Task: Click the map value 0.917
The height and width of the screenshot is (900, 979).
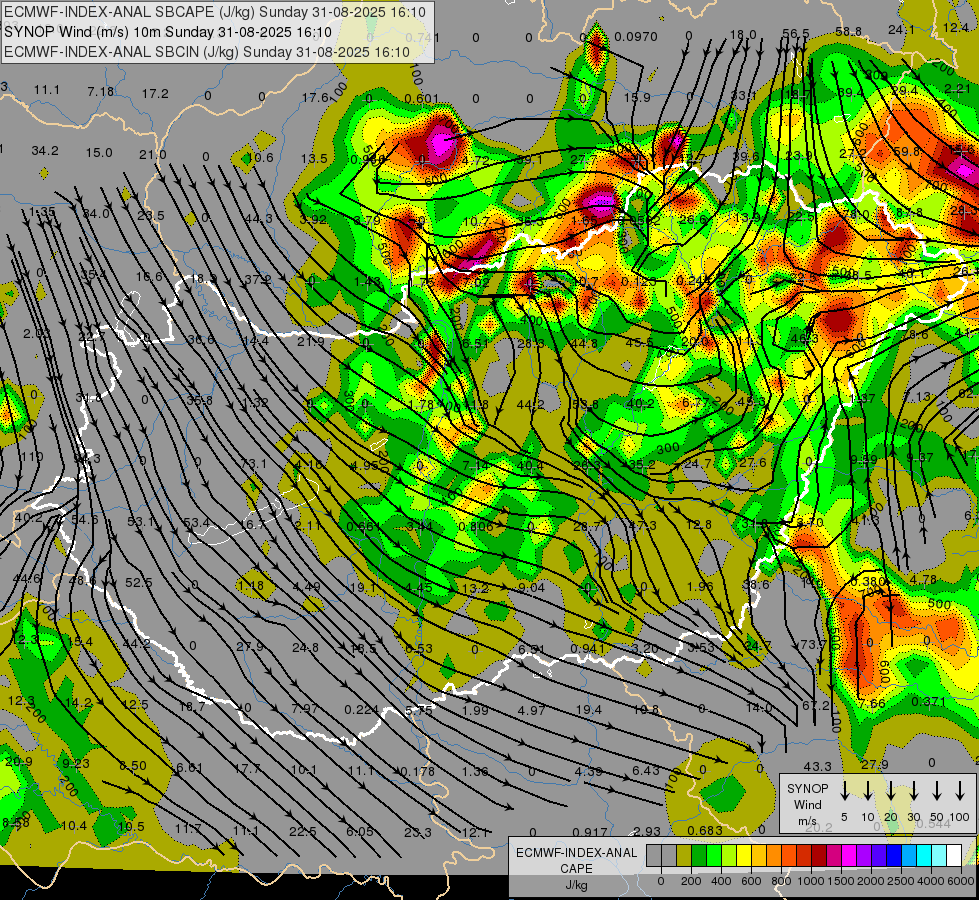Action: pos(590,832)
